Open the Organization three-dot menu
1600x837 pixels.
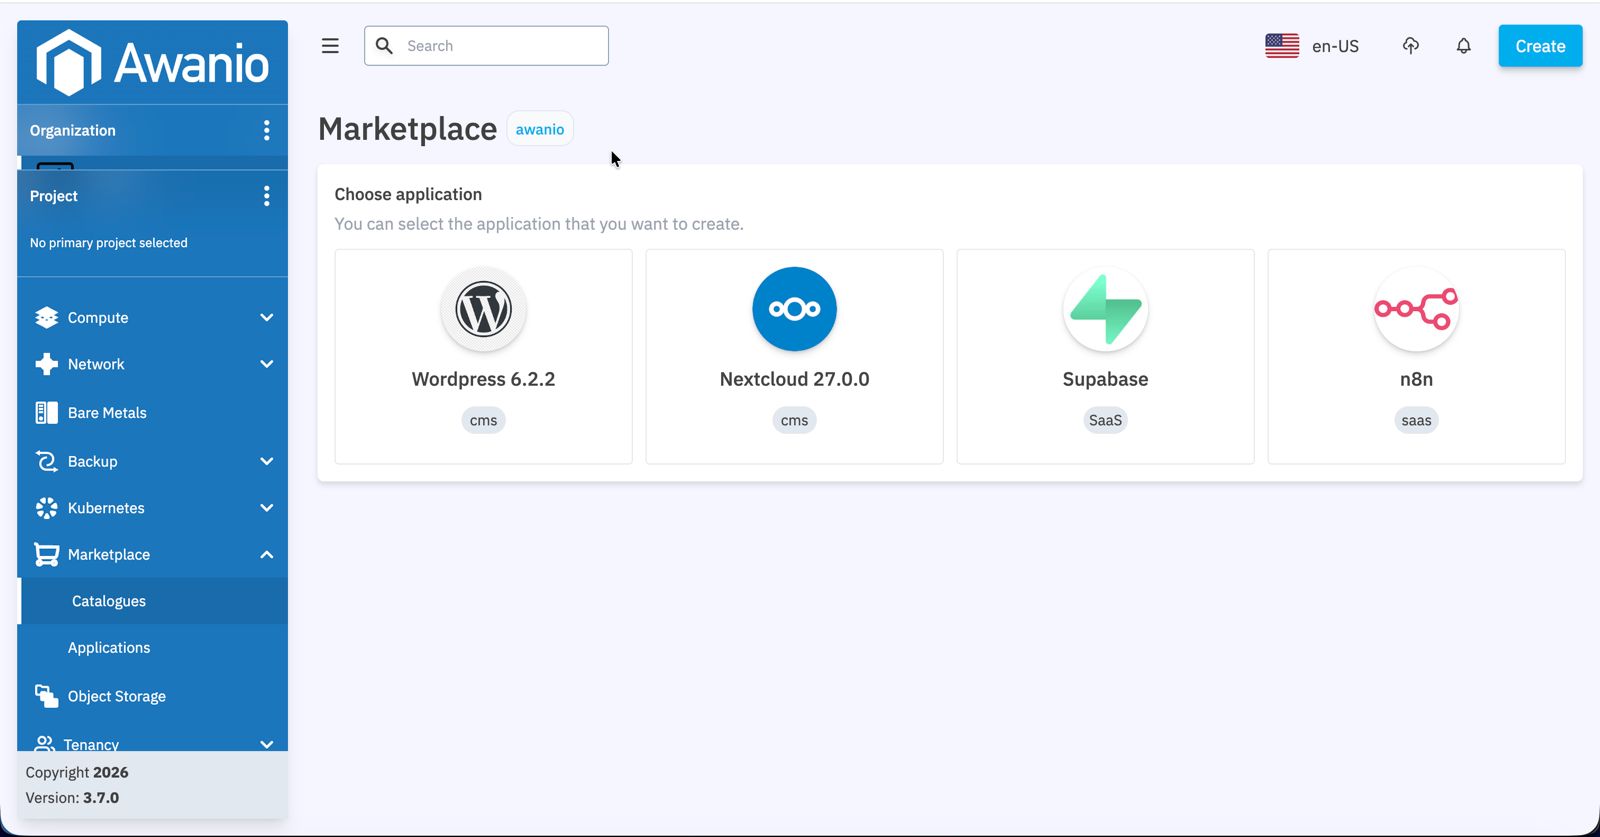[266, 130]
